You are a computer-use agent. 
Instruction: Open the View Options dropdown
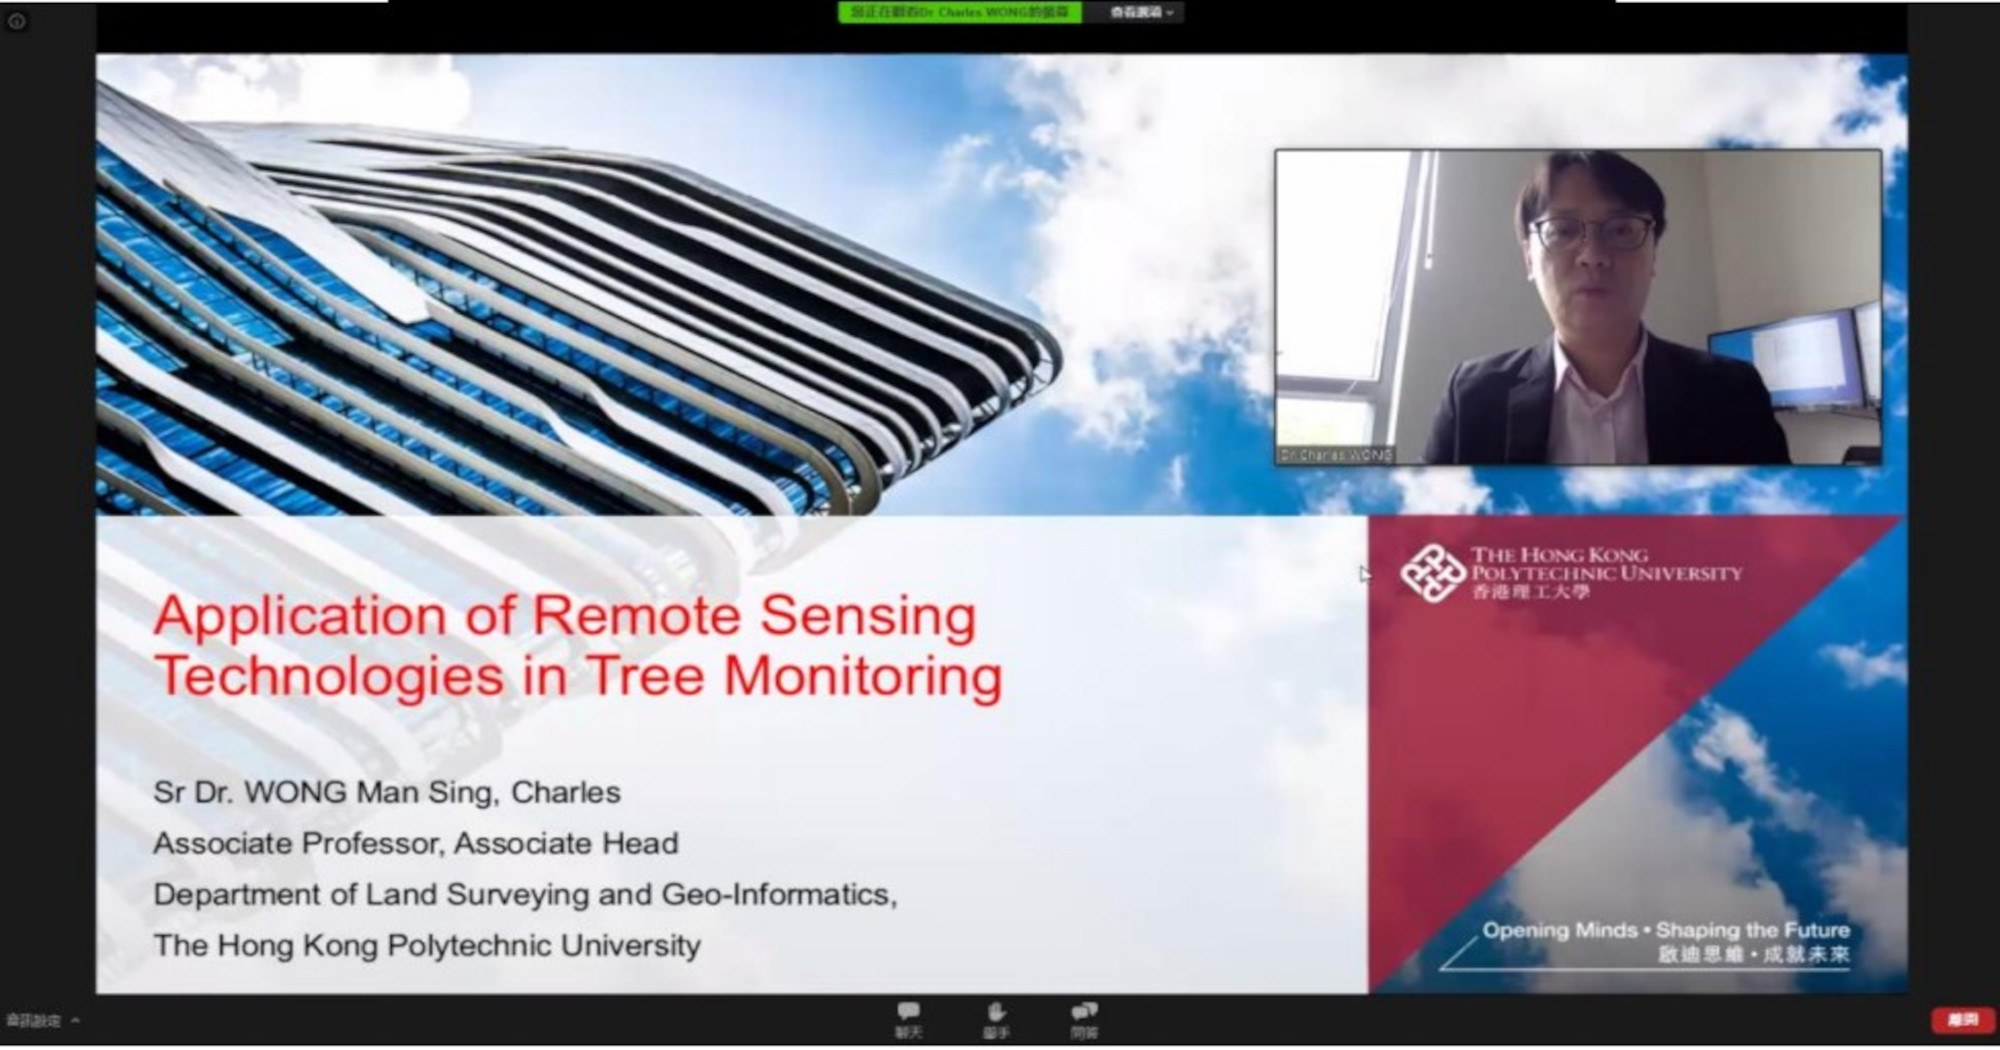[1141, 12]
